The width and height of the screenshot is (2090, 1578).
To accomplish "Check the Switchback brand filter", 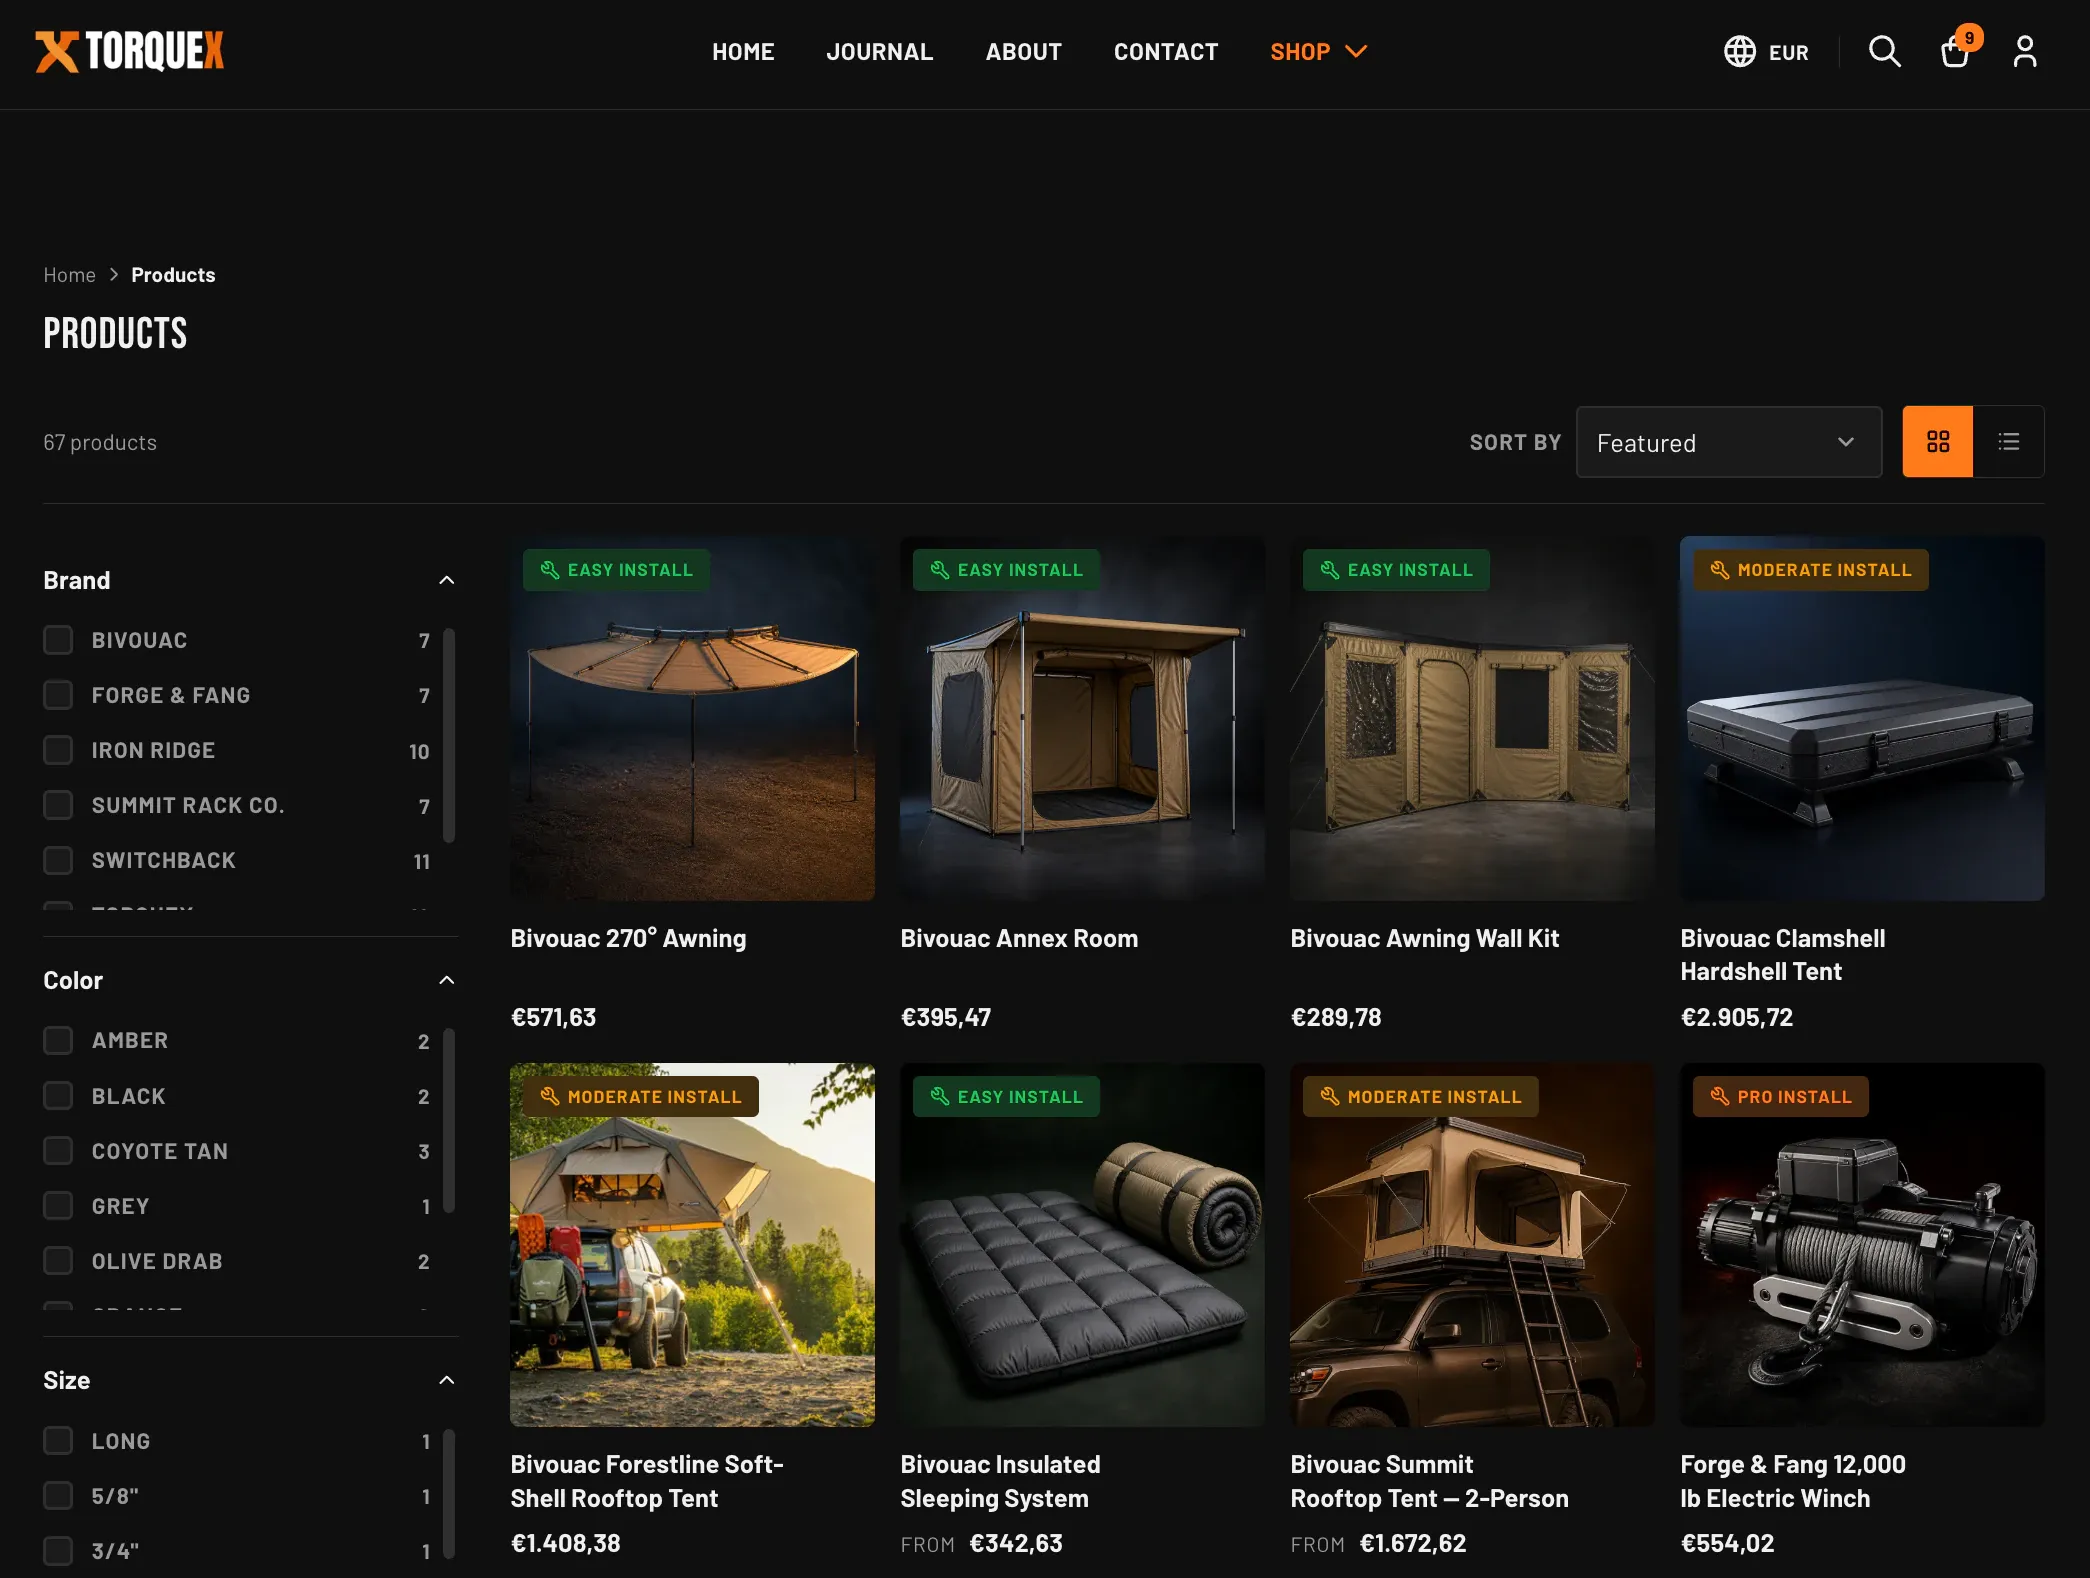I will [x=58, y=860].
